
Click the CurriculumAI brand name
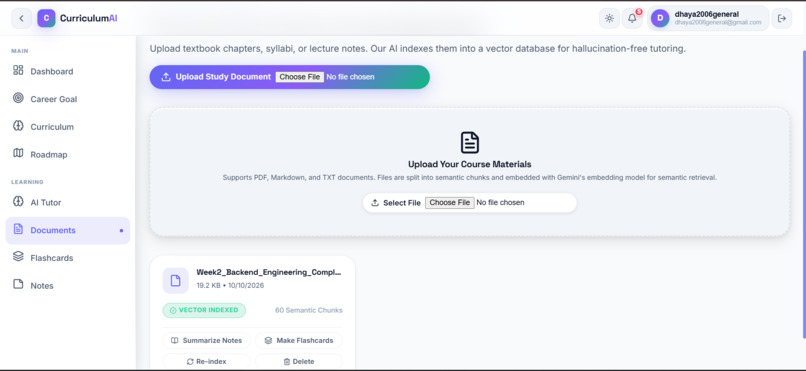(x=88, y=18)
